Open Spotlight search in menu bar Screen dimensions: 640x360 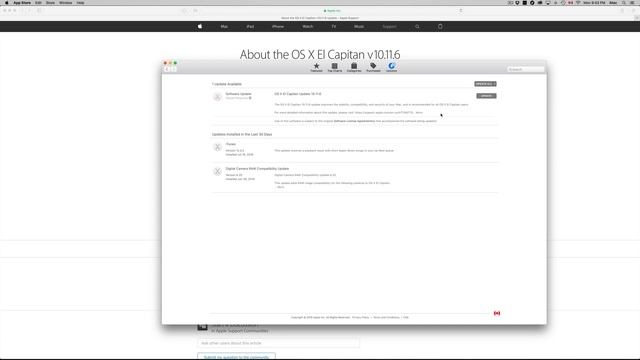coord(624,3)
